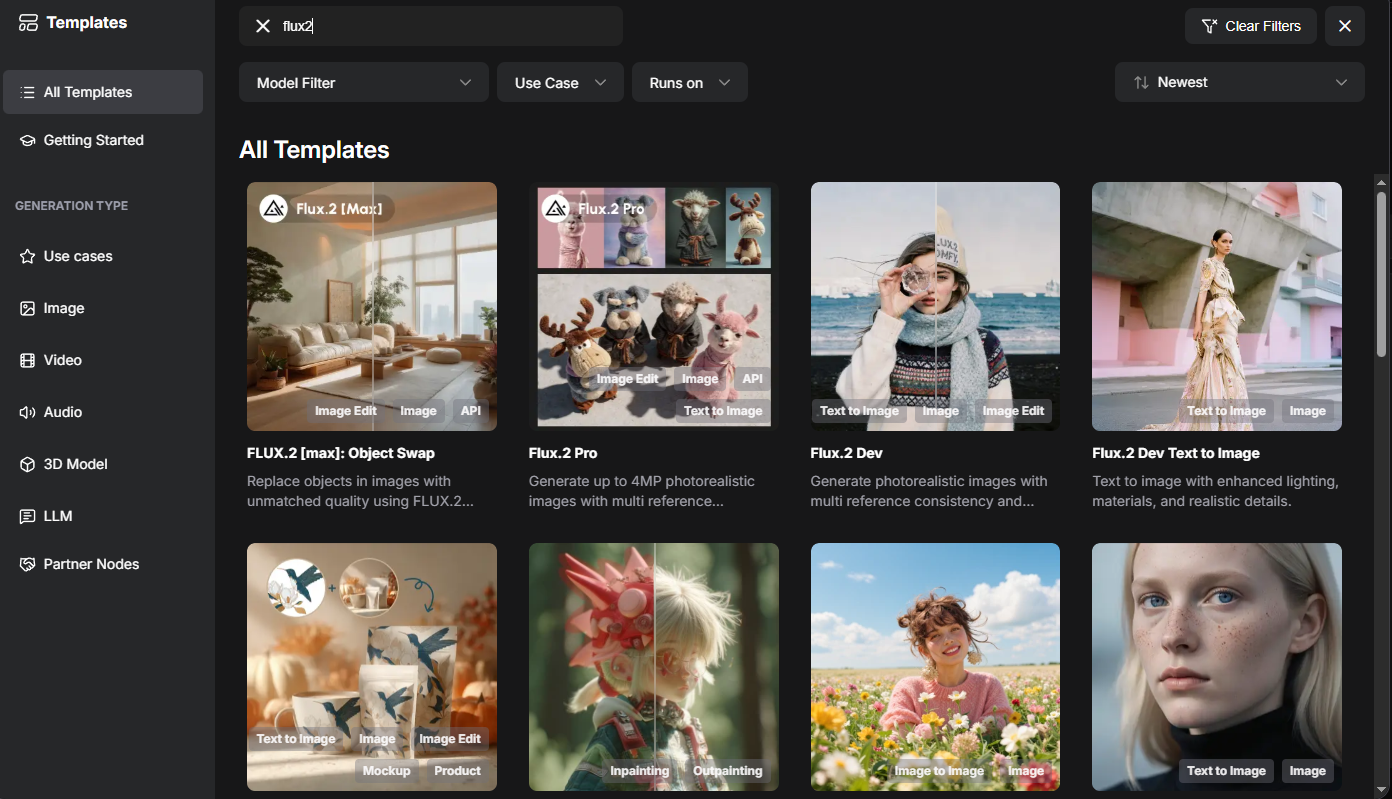This screenshot has height=799, width=1392.
Task: Click the Mockup tag on the packaging card
Action: 387,771
